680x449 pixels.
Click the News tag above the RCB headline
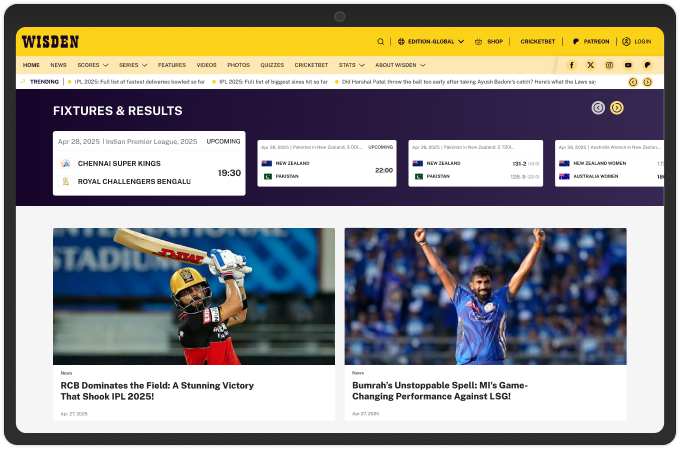[66, 373]
